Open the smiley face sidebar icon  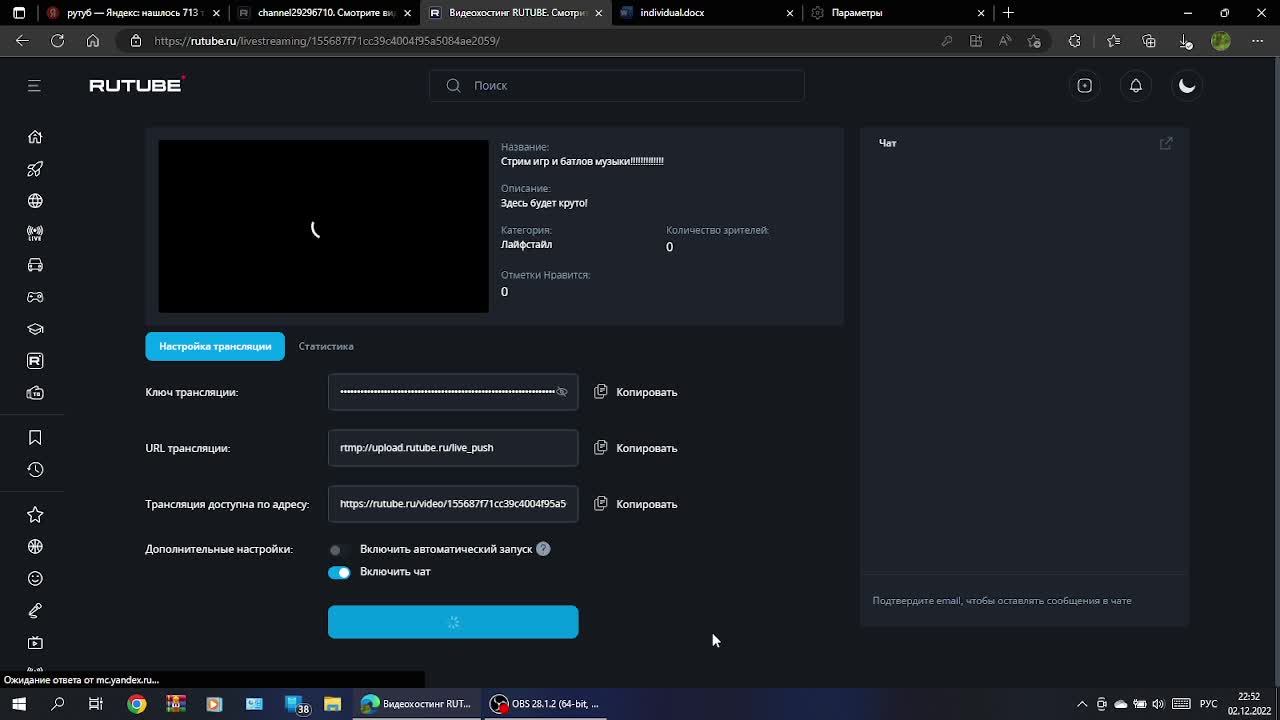(x=35, y=579)
